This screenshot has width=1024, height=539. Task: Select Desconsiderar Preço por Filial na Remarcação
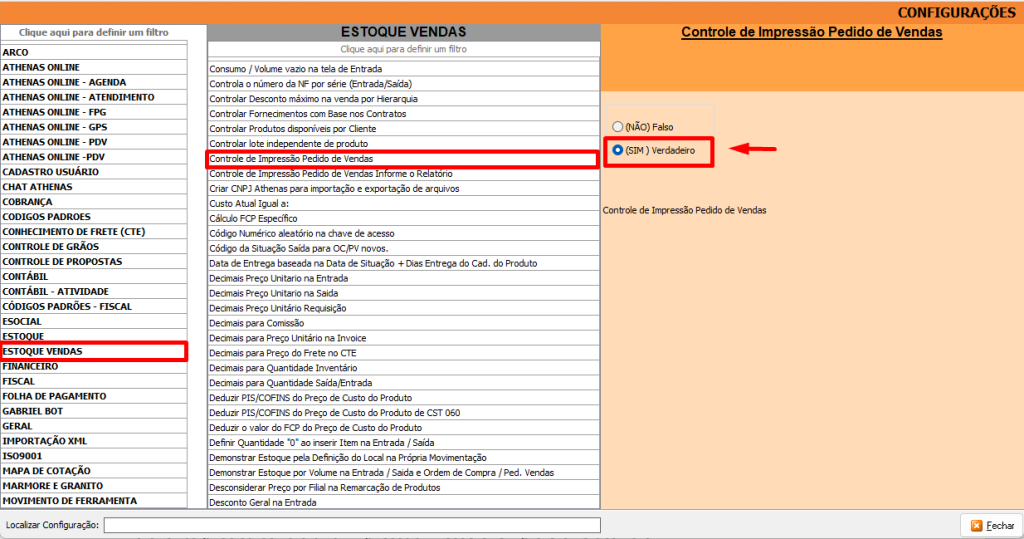[x=404, y=488]
